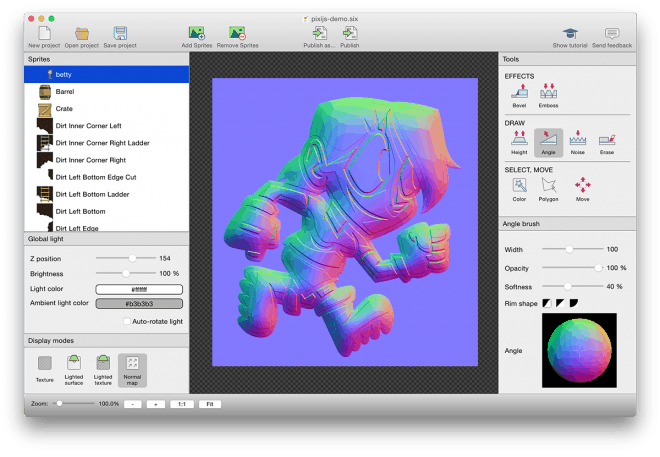Click the Z position slider
The width and height of the screenshot is (660, 457).
pos(126,258)
